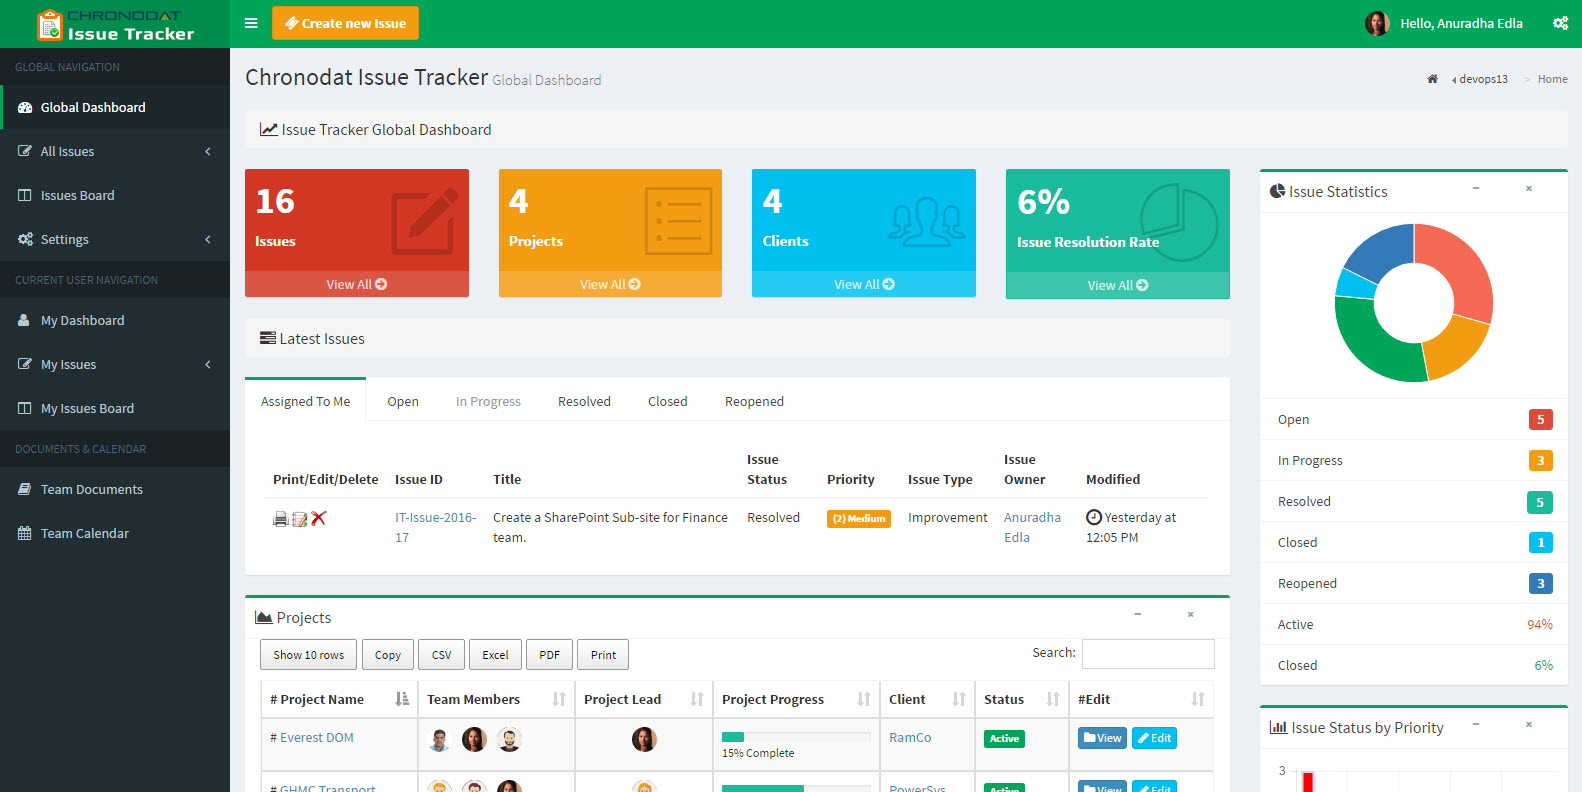Expand the All Issues sidebar menu
Image resolution: width=1582 pixels, height=792 pixels.
[115, 151]
